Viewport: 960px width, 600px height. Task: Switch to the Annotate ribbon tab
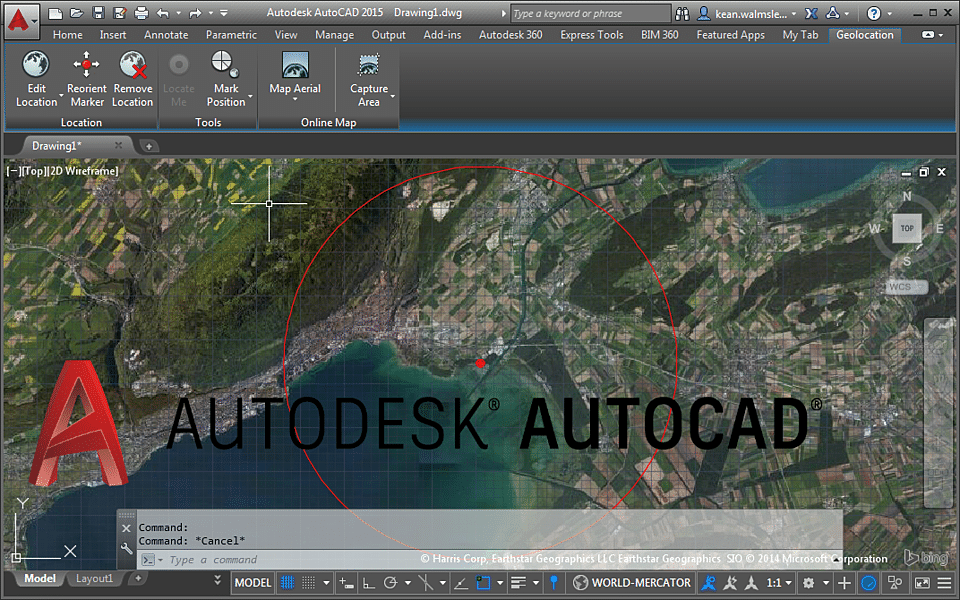coord(166,34)
